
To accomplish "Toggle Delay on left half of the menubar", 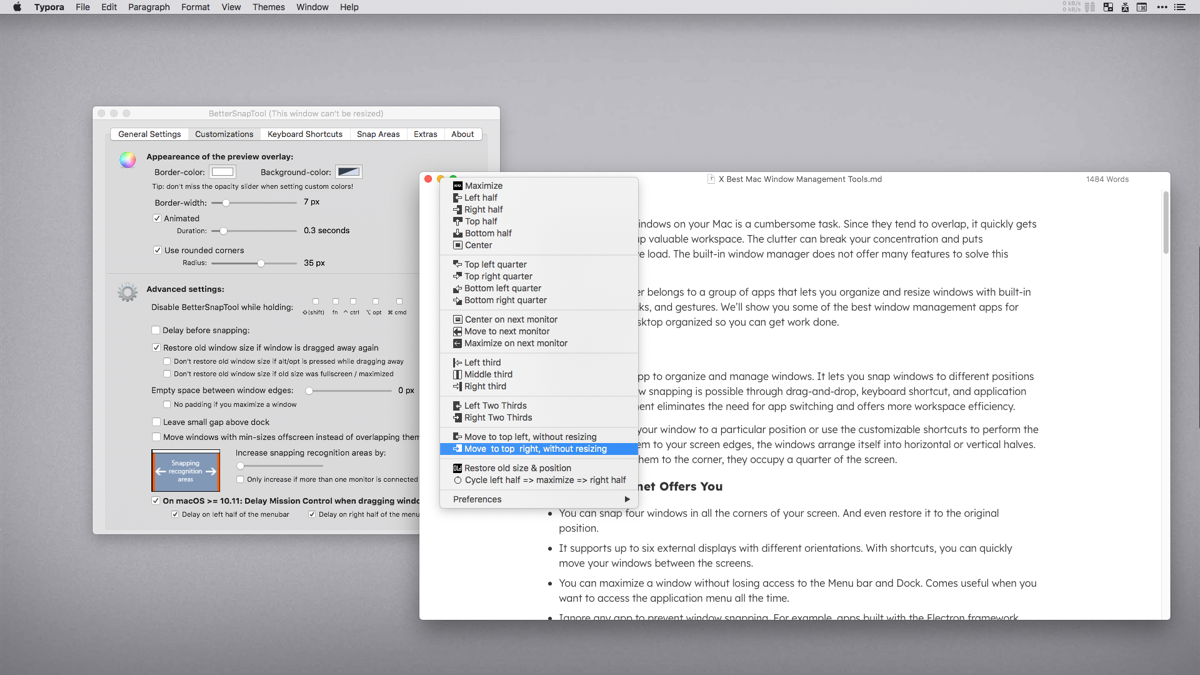I will (175, 514).
